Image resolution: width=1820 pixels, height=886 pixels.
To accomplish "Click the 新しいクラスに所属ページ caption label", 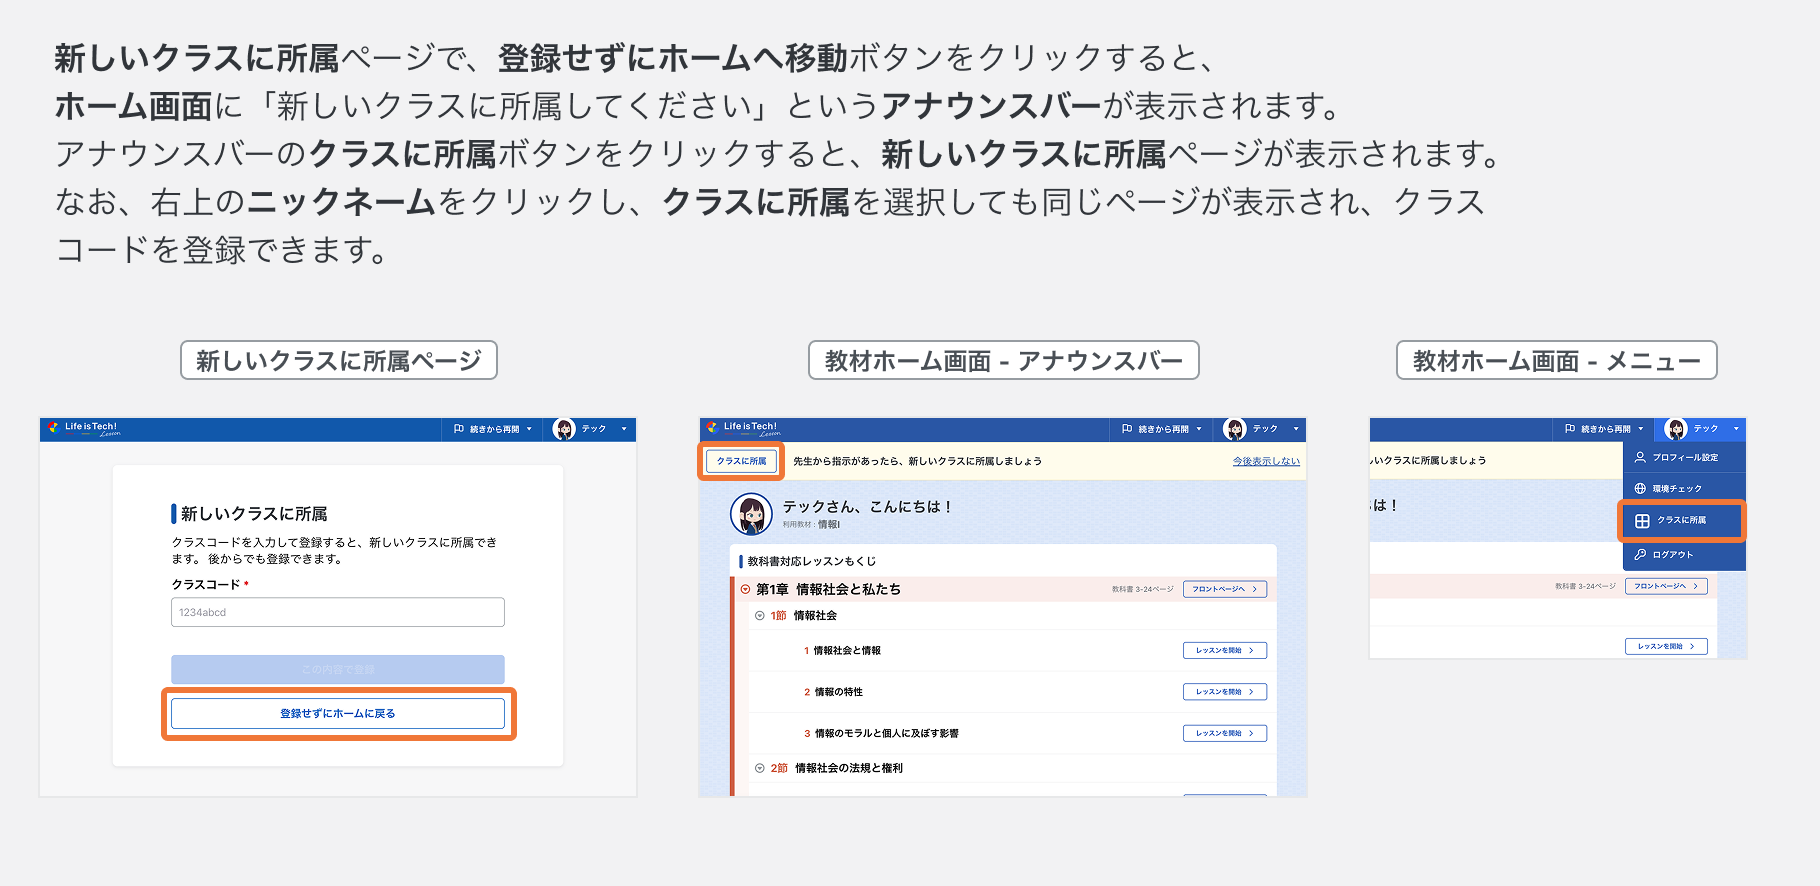I will pos(339,360).
